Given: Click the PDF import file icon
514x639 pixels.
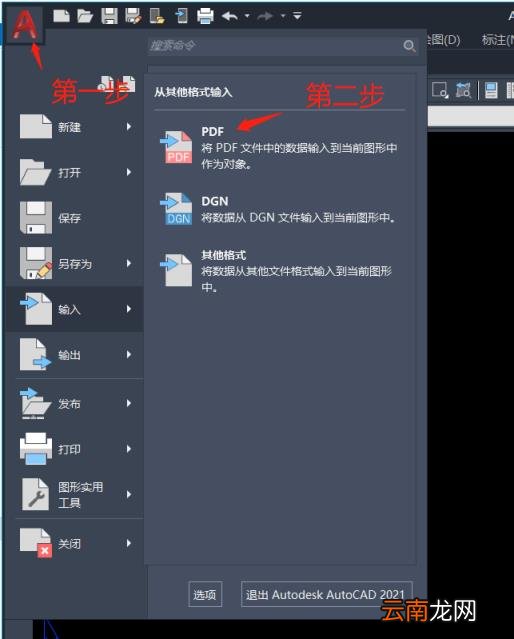Looking at the screenshot, I should [176, 147].
